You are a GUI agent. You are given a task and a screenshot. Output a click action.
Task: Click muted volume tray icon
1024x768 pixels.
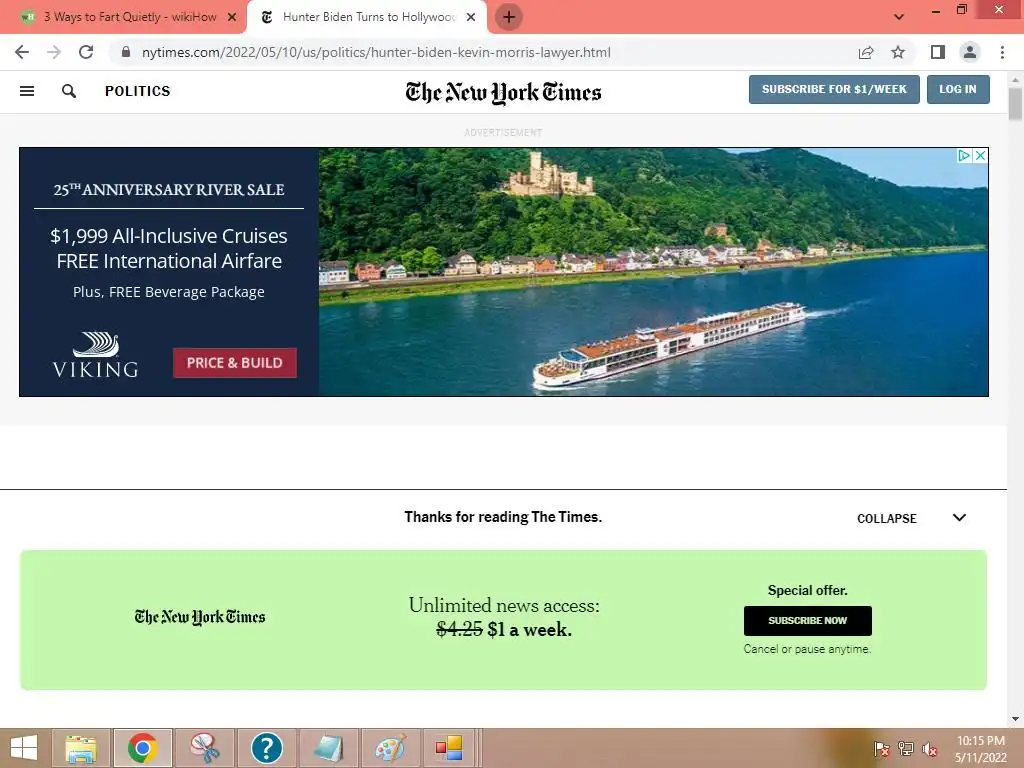point(930,749)
